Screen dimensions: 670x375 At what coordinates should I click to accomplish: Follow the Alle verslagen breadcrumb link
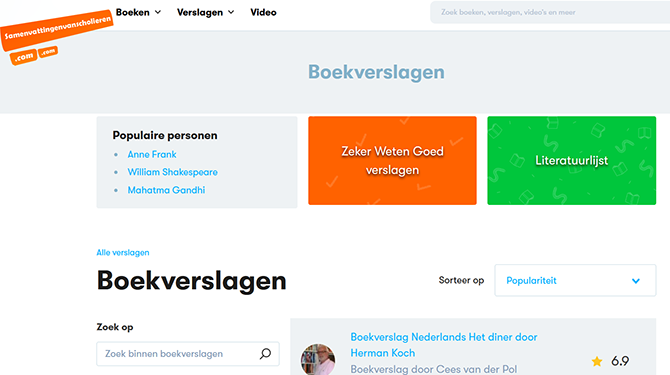(x=123, y=252)
